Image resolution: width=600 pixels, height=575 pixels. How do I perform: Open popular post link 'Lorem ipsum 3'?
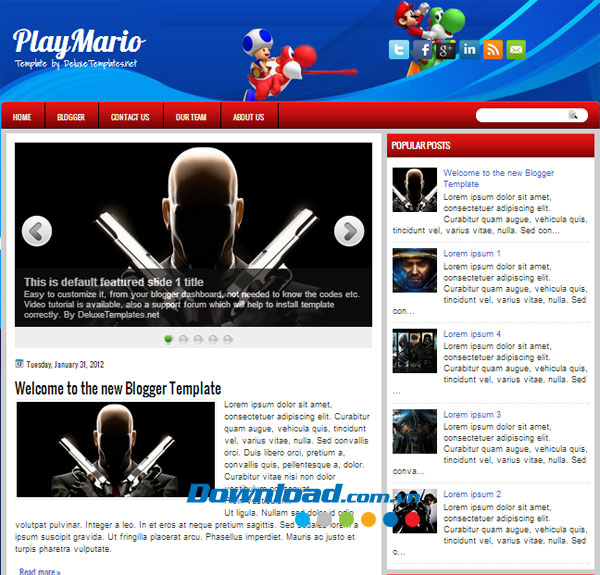pyautogui.click(x=472, y=415)
